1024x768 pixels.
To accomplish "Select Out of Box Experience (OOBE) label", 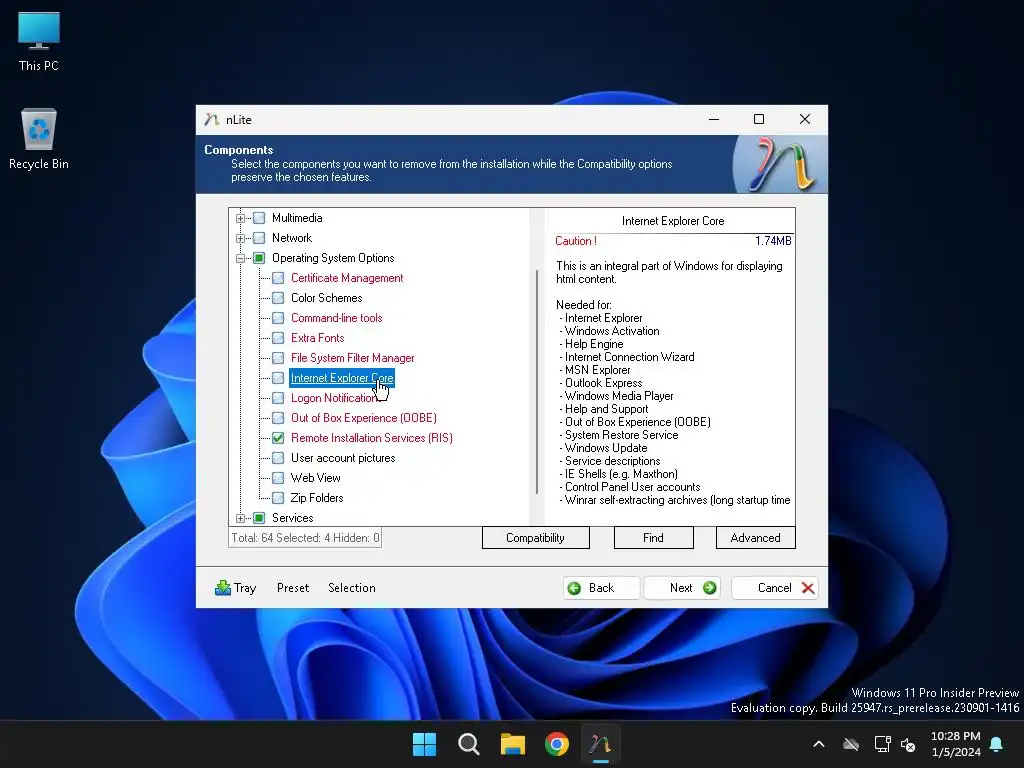I will coord(364,418).
